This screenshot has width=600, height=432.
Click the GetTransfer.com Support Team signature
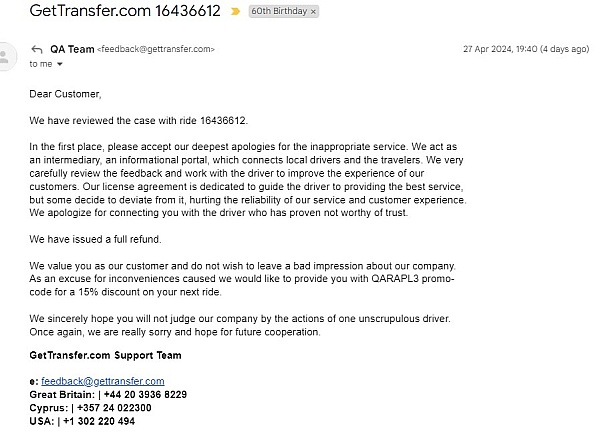tap(106, 355)
